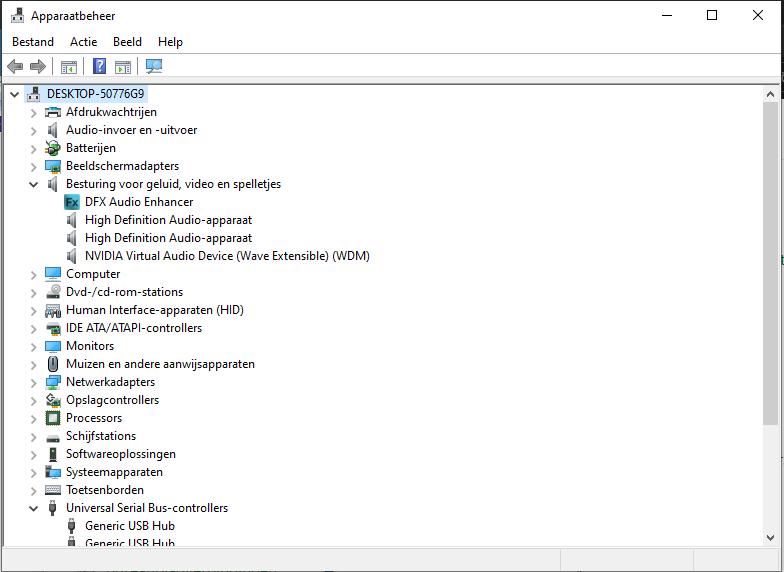The height and width of the screenshot is (572, 784).
Task: Select the Generic USB Hub entry
Action: [130, 526]
